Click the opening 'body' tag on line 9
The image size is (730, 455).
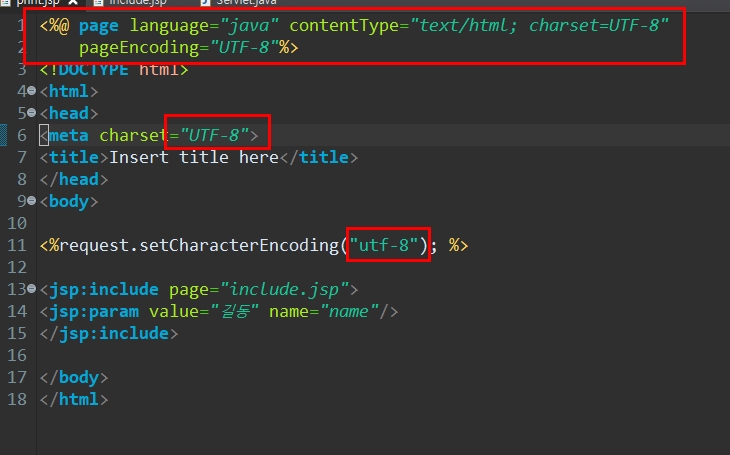(x=68, y=201)
